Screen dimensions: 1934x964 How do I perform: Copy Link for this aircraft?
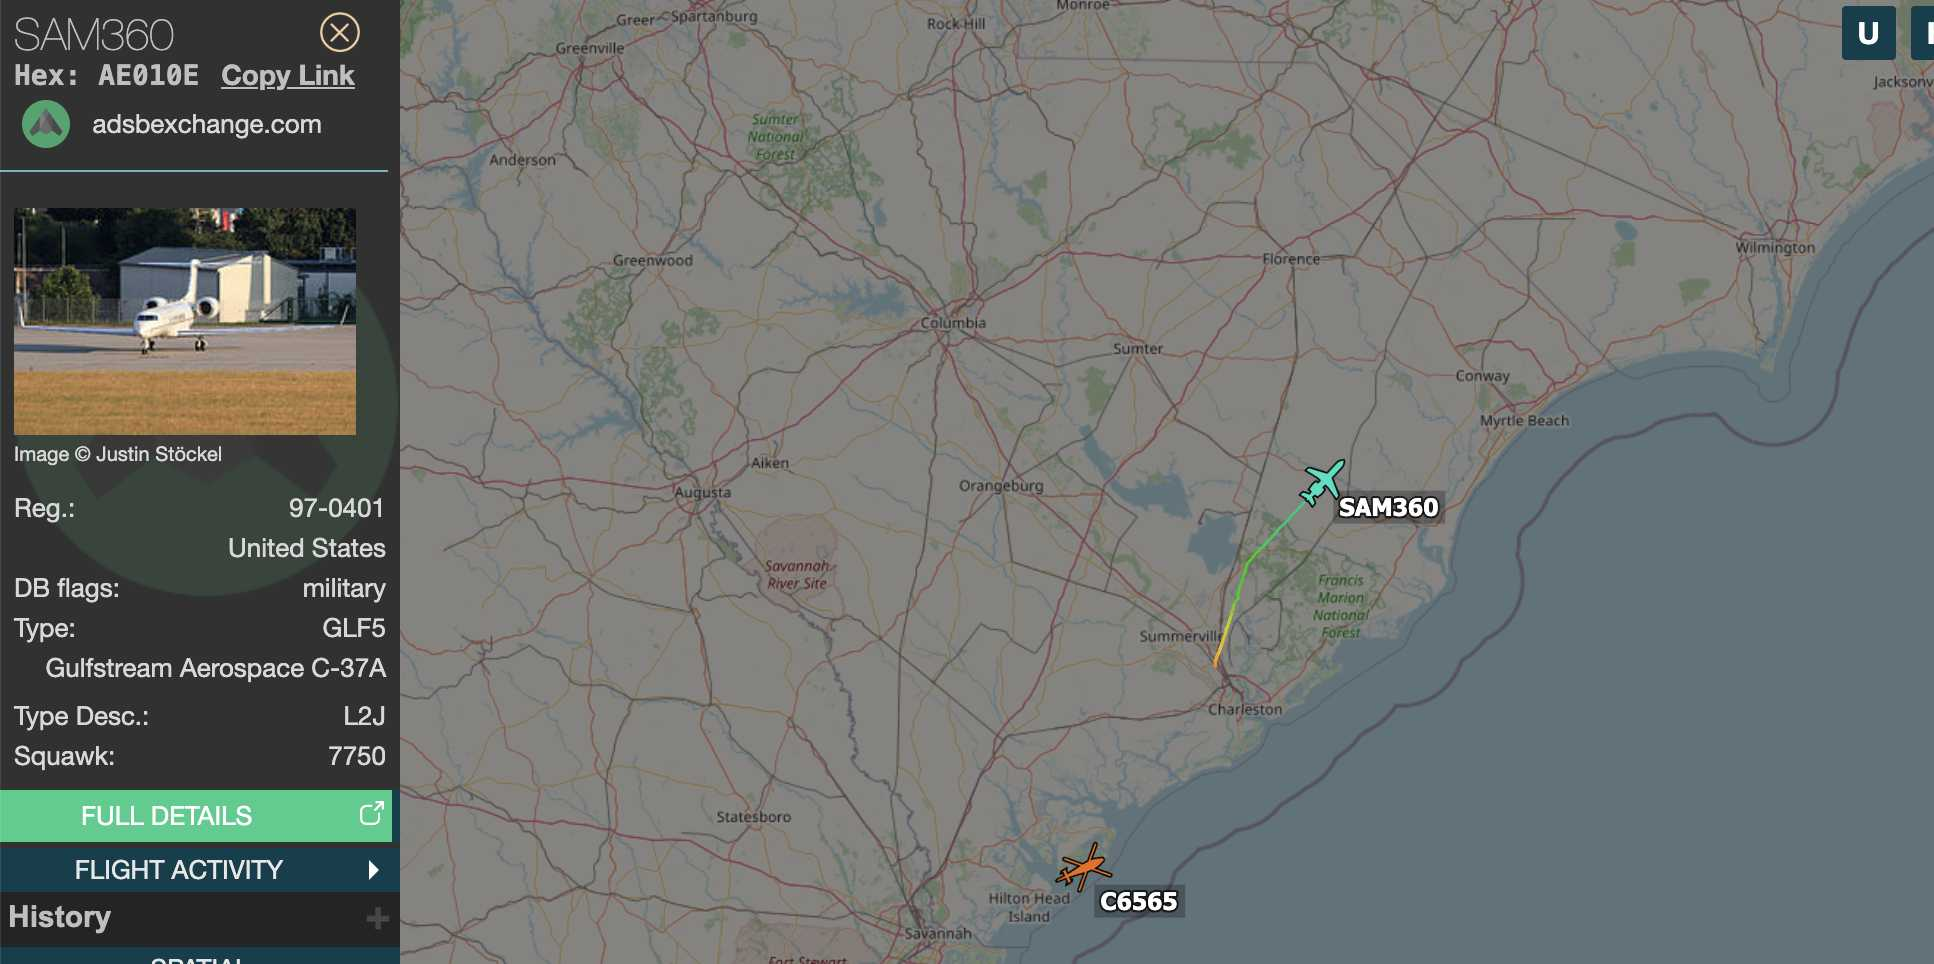pyautogui.click(x=288, y=76)
